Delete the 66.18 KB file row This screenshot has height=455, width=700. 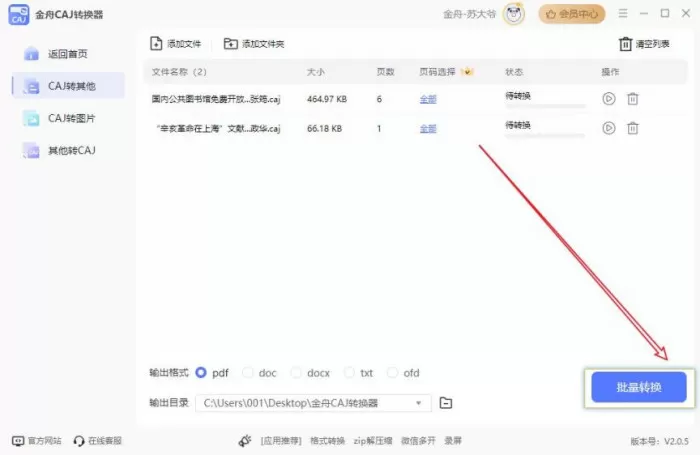tap(633, 129)
